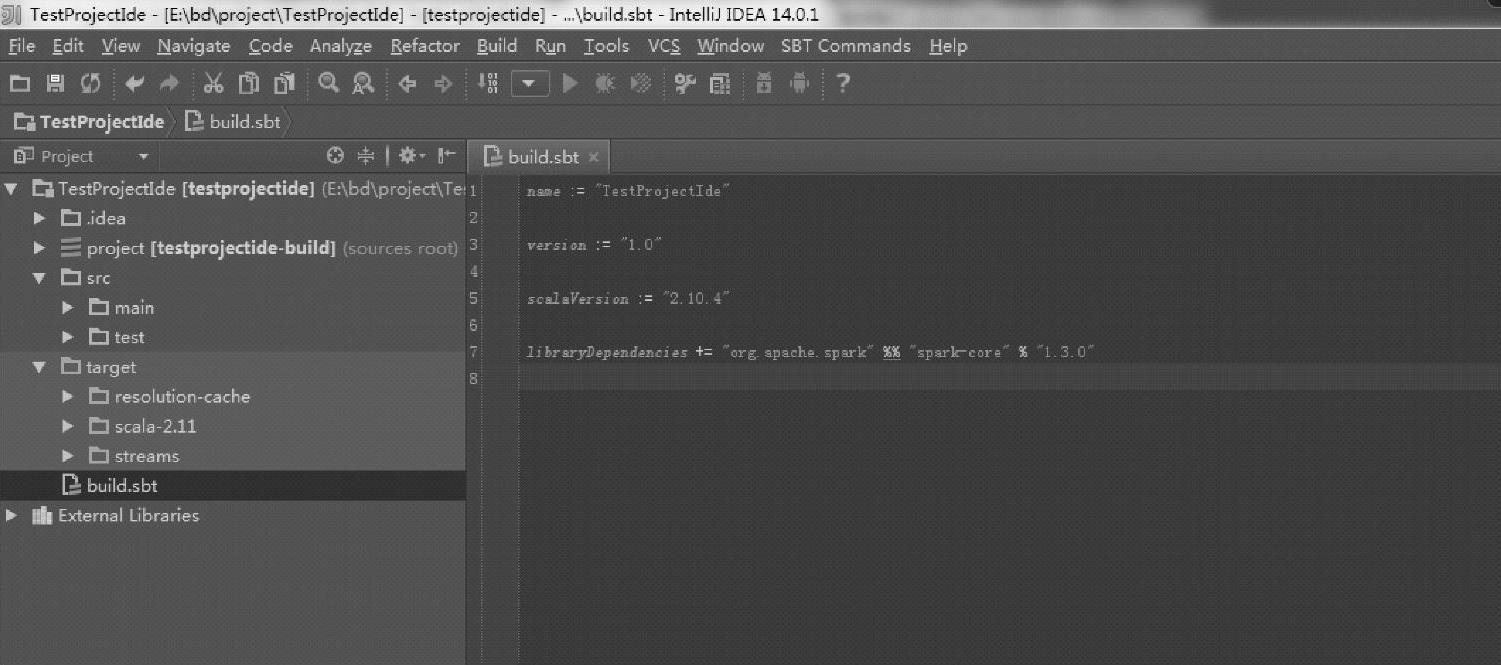Click the Run play icon
The width and height of the screenshot is (1501, 665).
point(570,84)
